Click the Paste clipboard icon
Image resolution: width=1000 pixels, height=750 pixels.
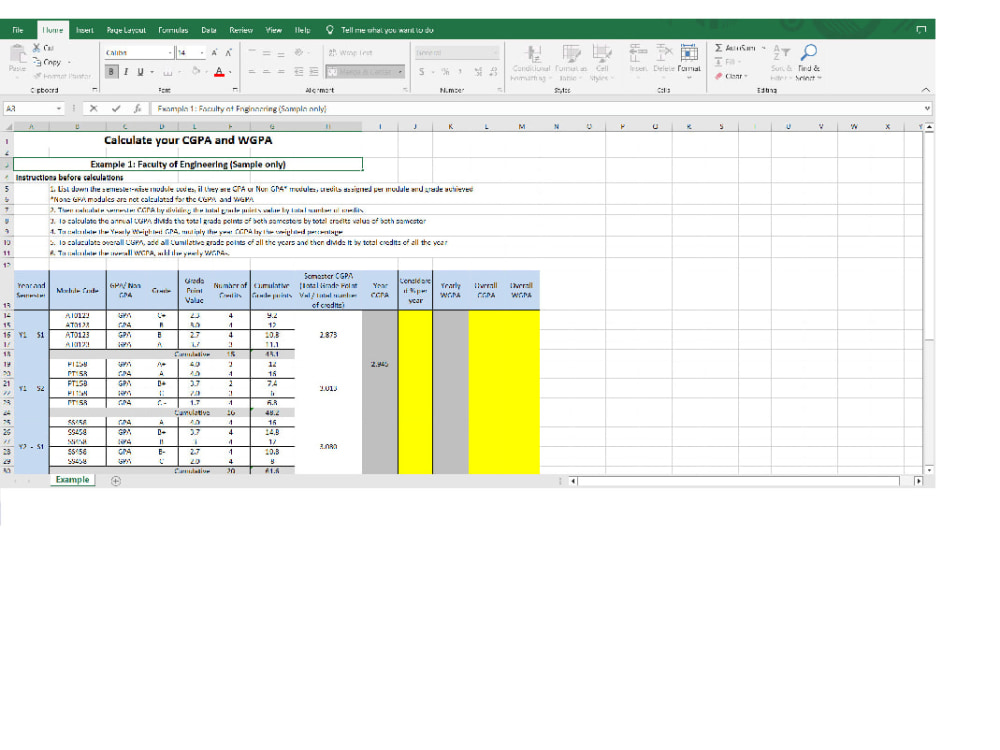(17, 53)
